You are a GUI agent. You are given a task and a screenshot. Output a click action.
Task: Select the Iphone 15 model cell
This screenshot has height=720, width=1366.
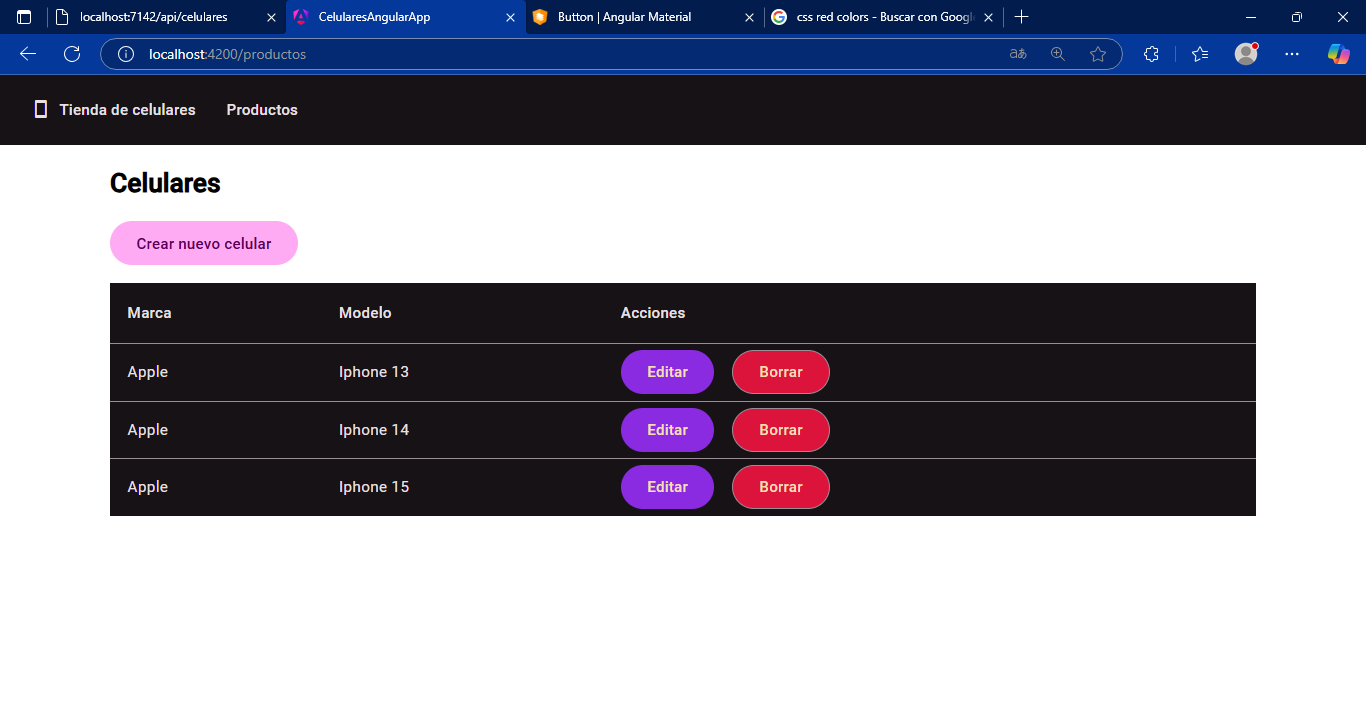click(374, 487)
